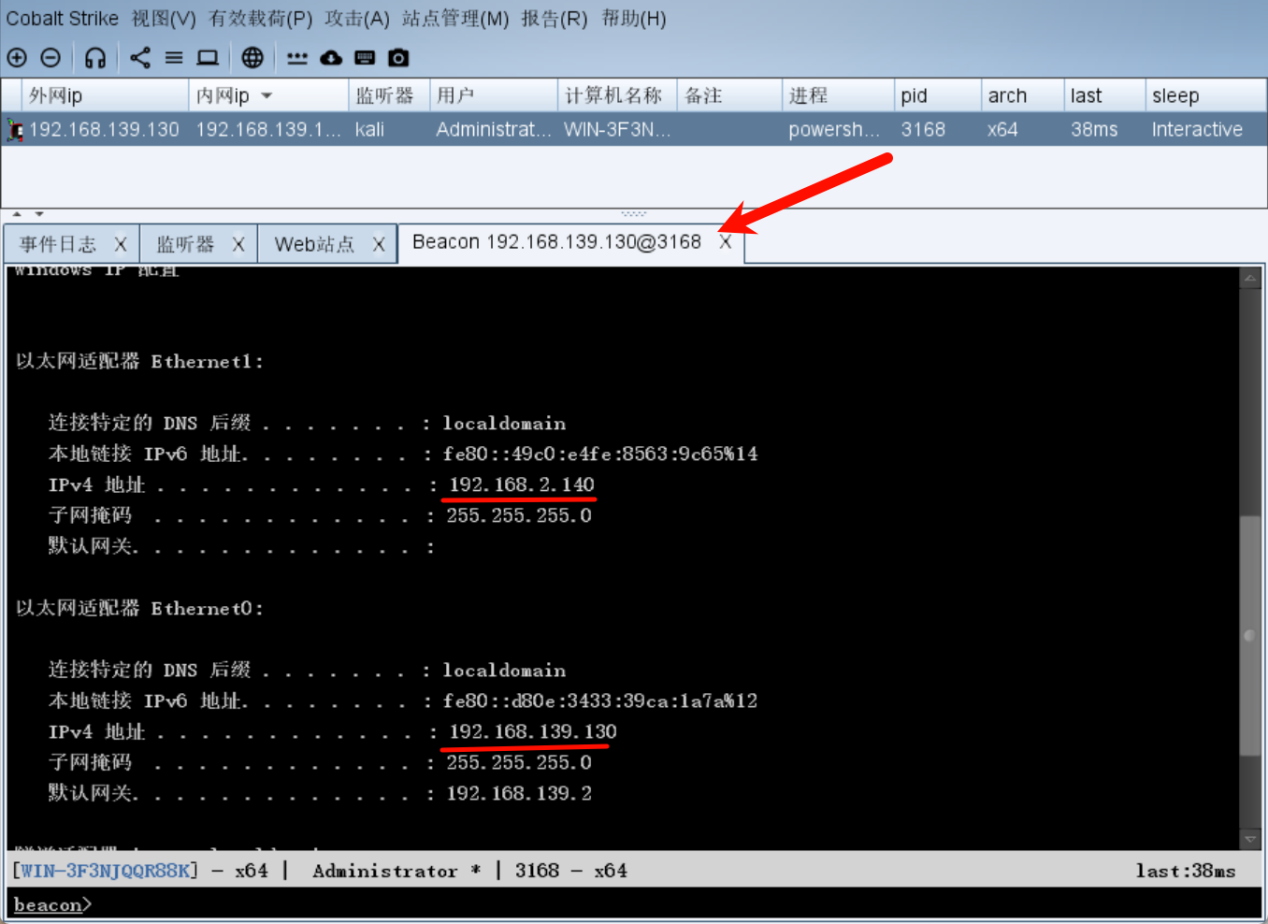The image size is (1268, 924).
Task: Click the globe toolbar icon
Action: [x=253, y=58]
